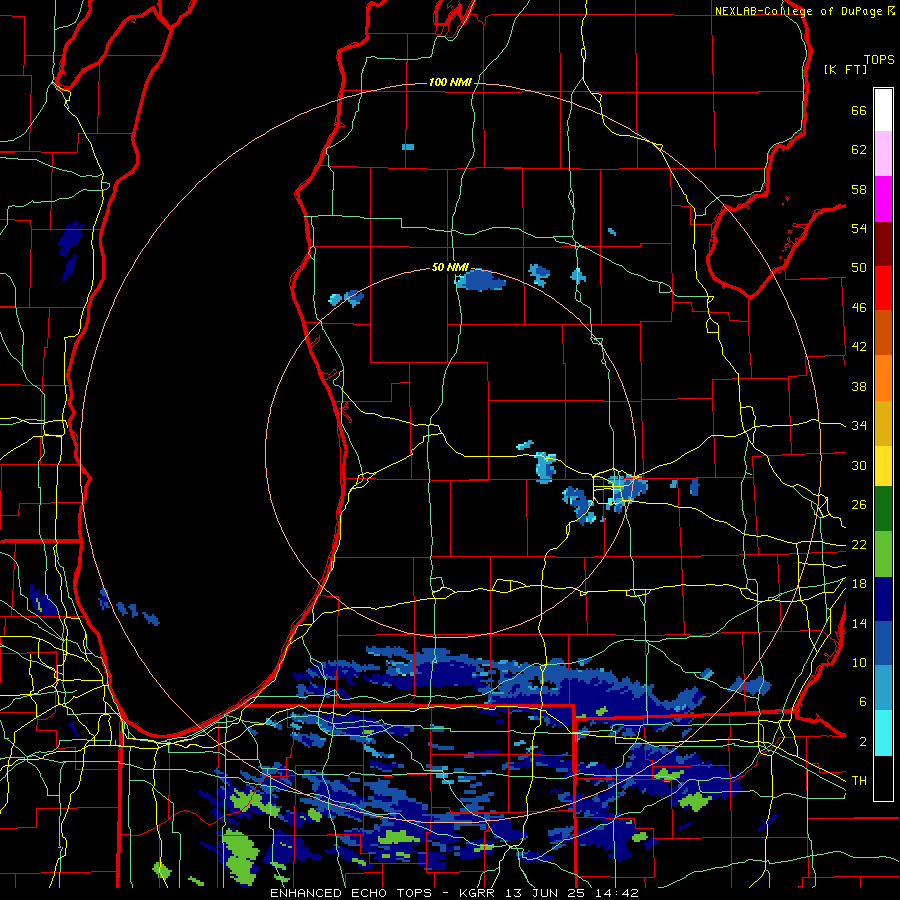
Task: Click the '6' legend label
Action: click(863, 702)
